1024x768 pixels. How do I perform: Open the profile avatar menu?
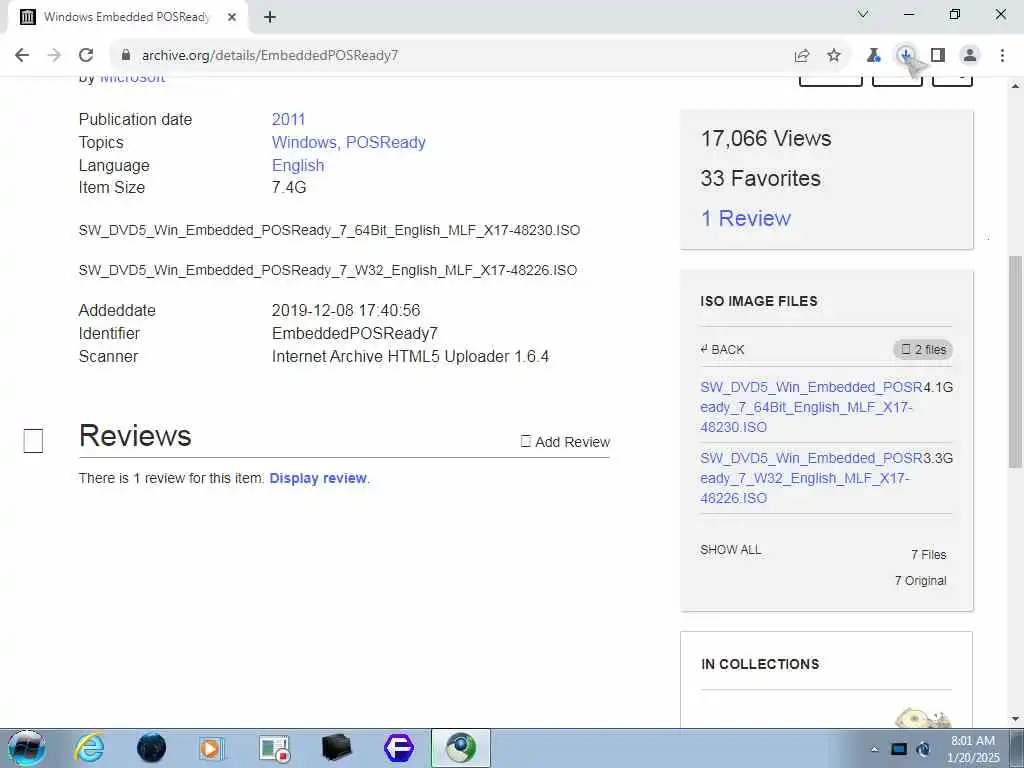[970, 56]
